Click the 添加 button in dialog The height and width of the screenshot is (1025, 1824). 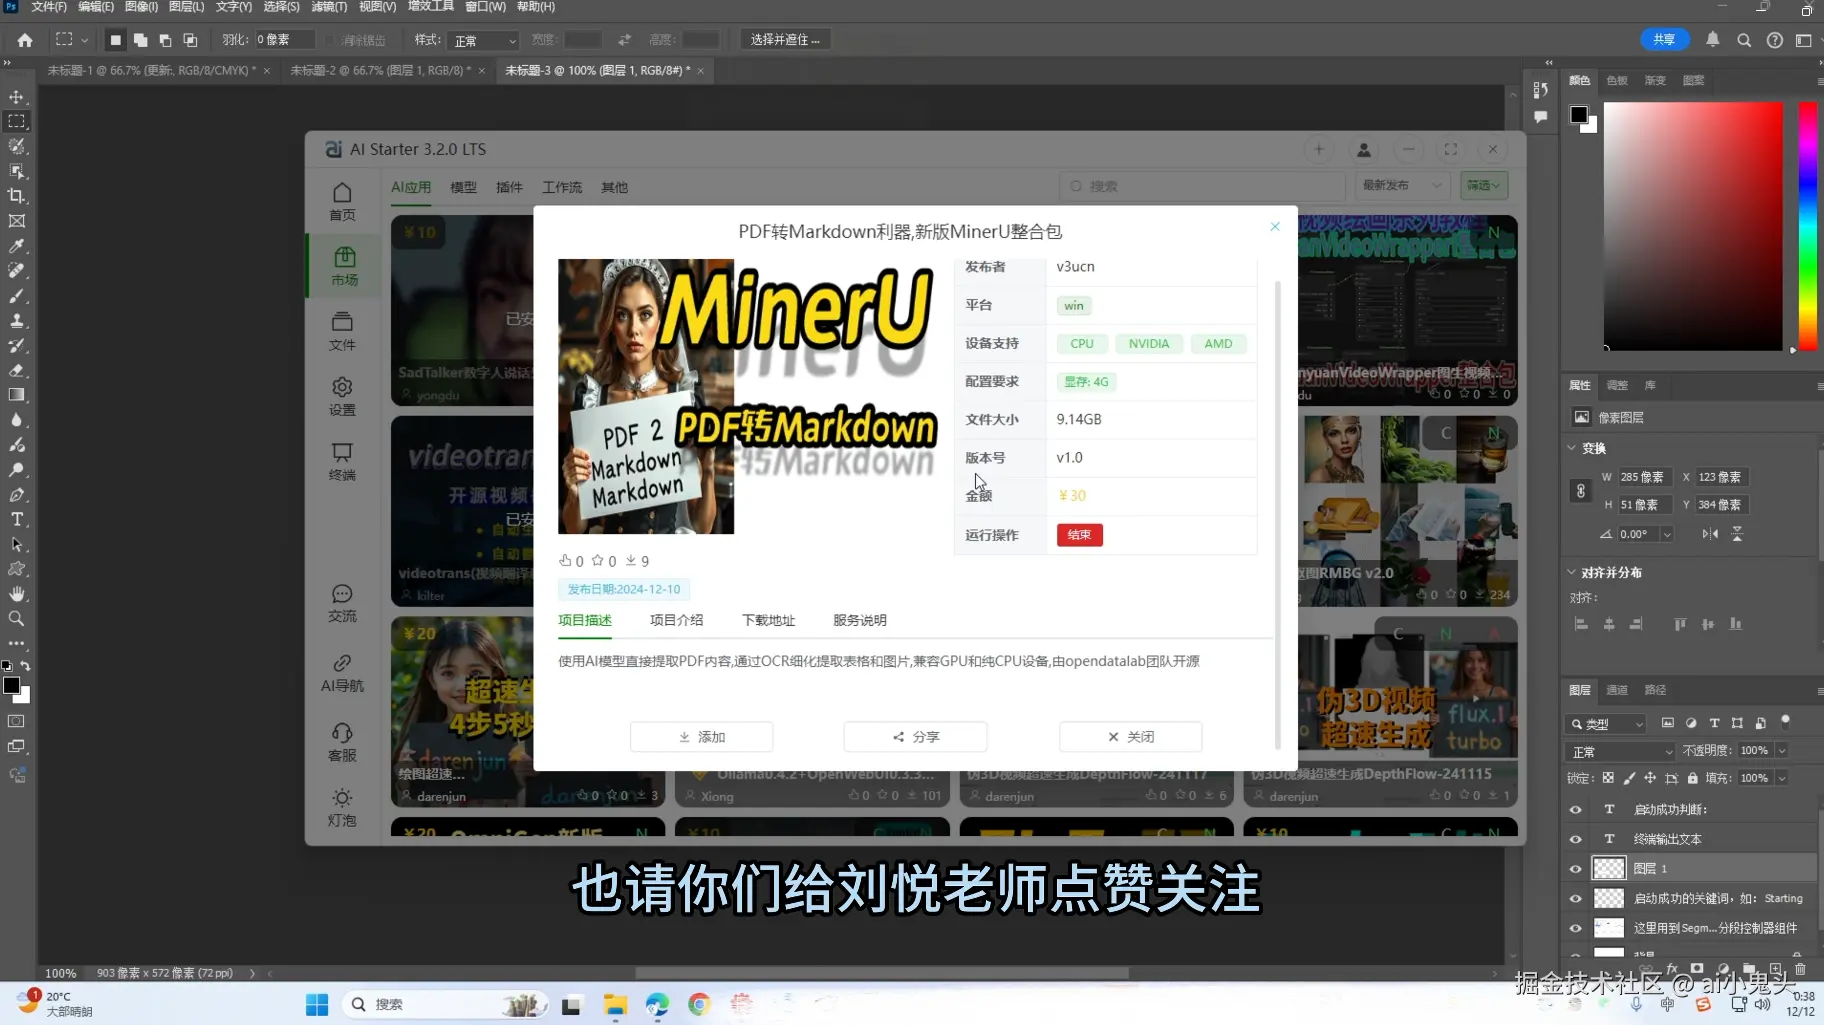pos(701,737)
